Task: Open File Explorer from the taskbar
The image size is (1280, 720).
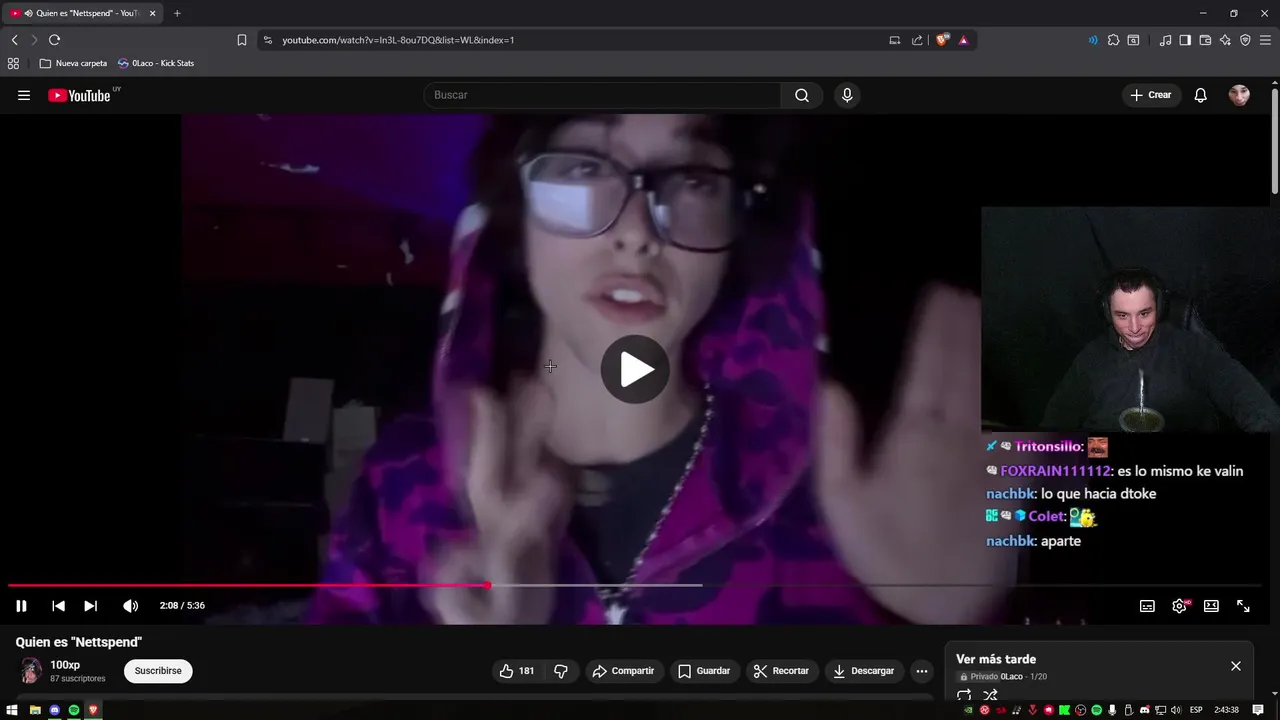Action: point(35,710)
